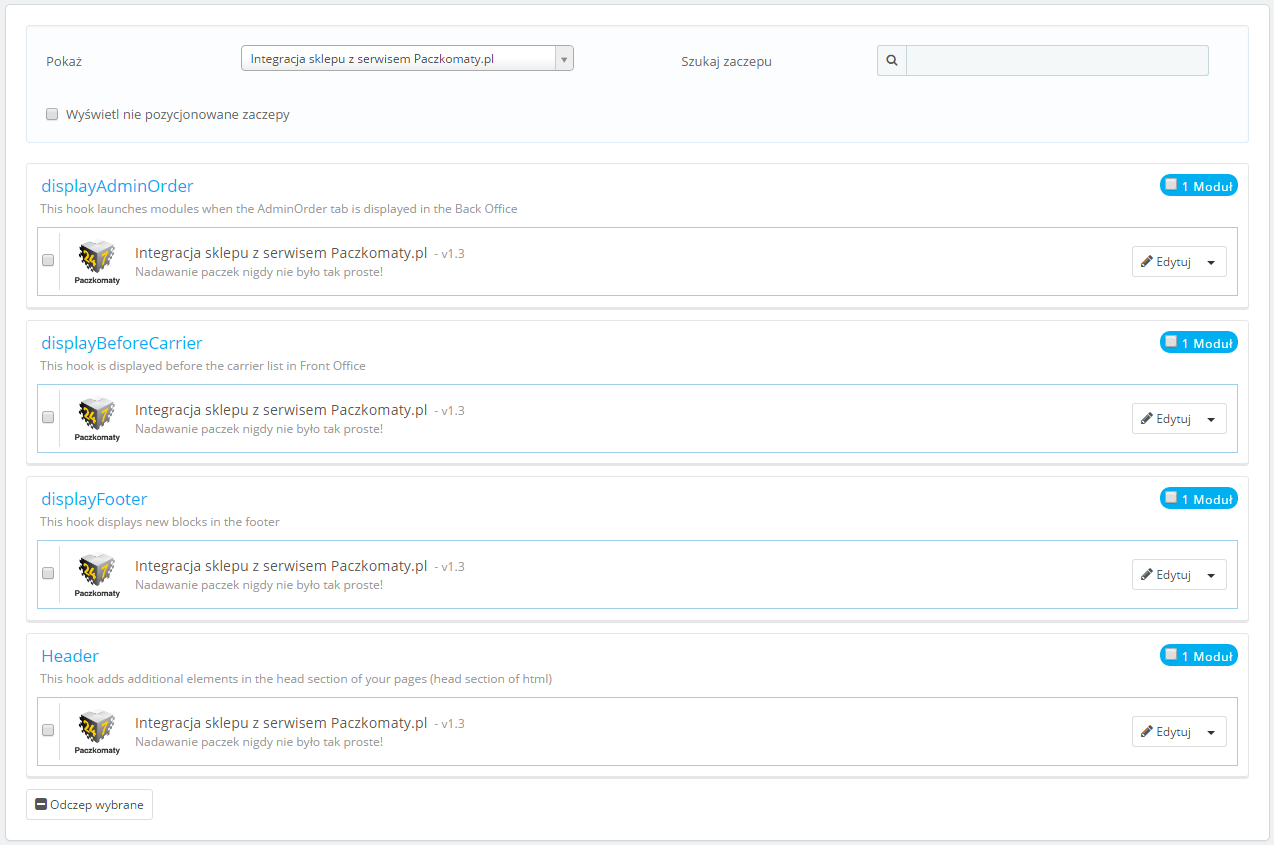1274x845 pixels.
Task: Click module name text in displayFooter row
Action: (x=281, y=566)
